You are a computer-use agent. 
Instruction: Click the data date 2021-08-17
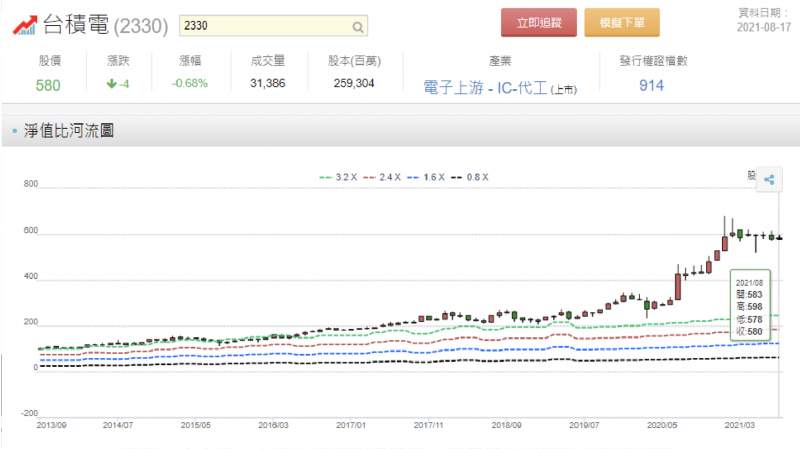pos(764,27)
